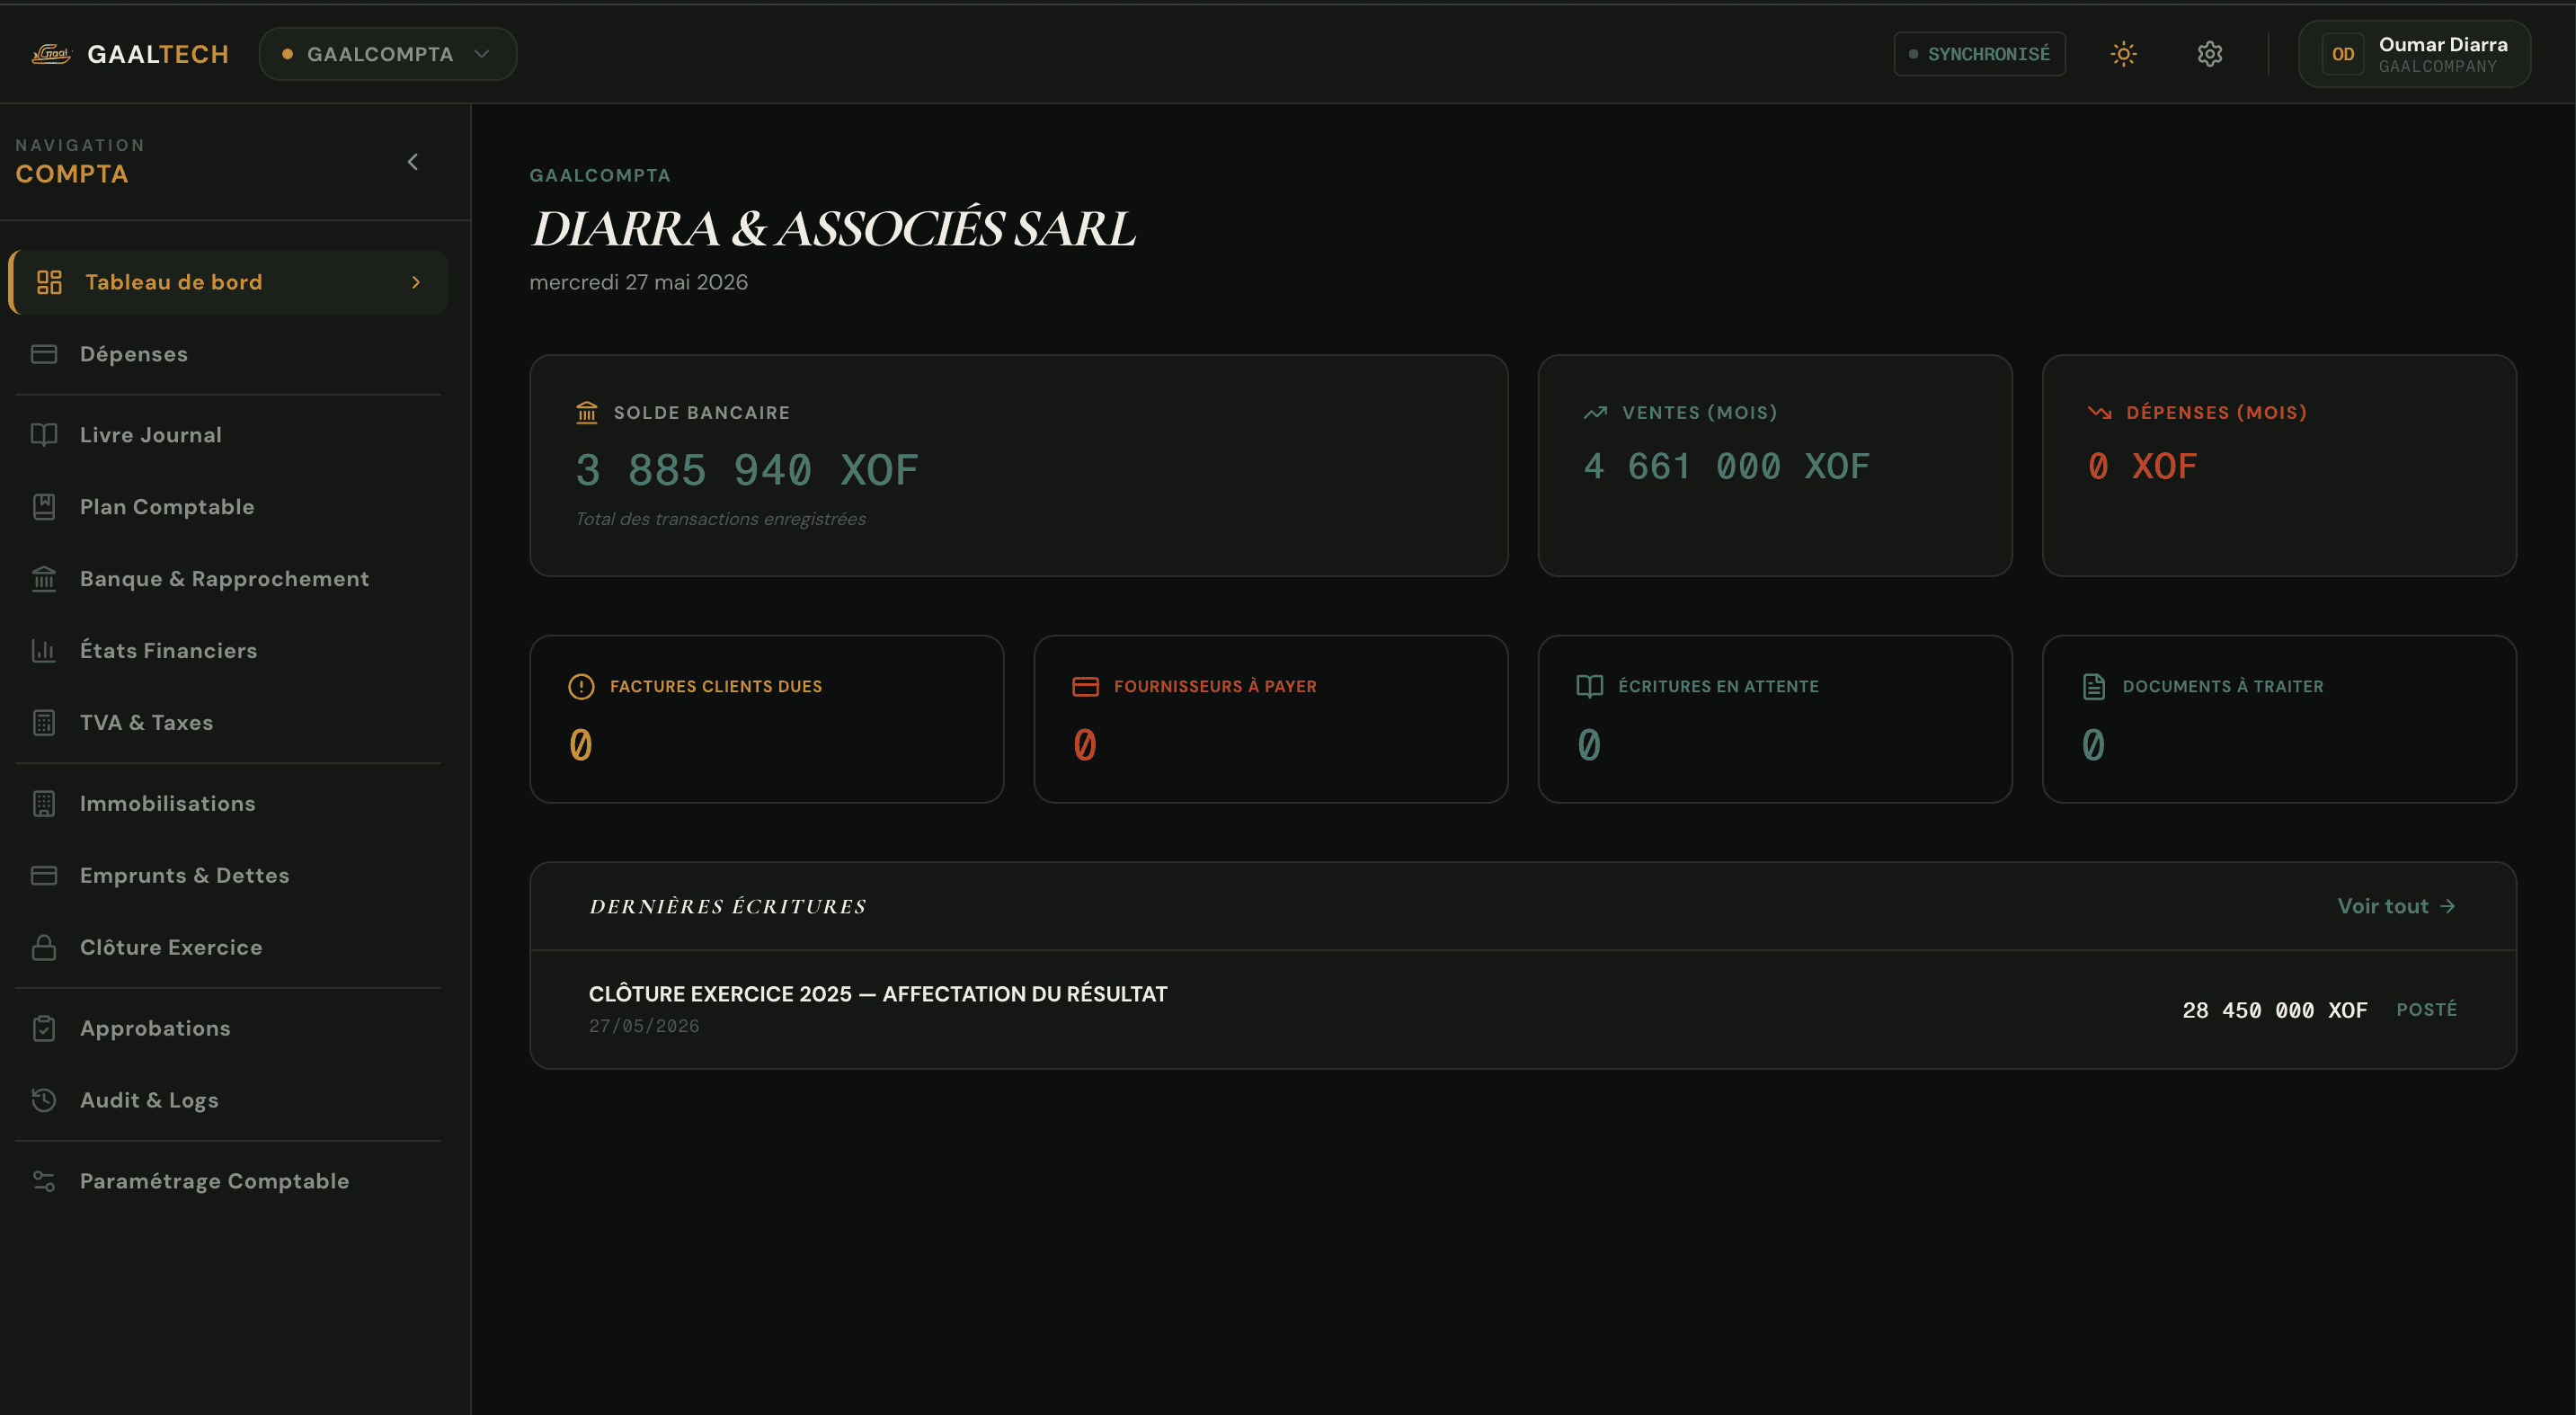
Task: Click the Paramétrage Comptable sliders icon
Action: [44, 1182]
